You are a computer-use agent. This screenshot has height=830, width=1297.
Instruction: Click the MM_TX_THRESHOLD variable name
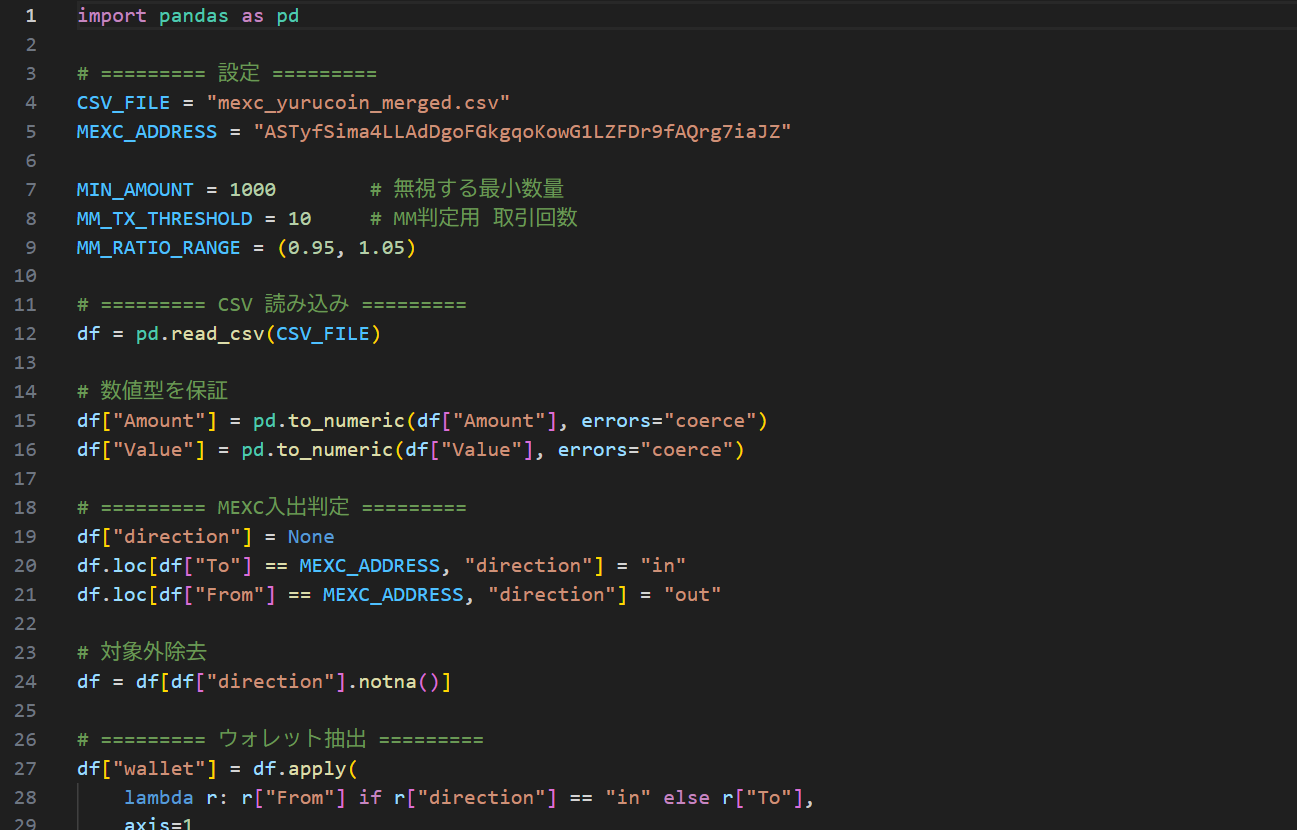click(164, 218)
